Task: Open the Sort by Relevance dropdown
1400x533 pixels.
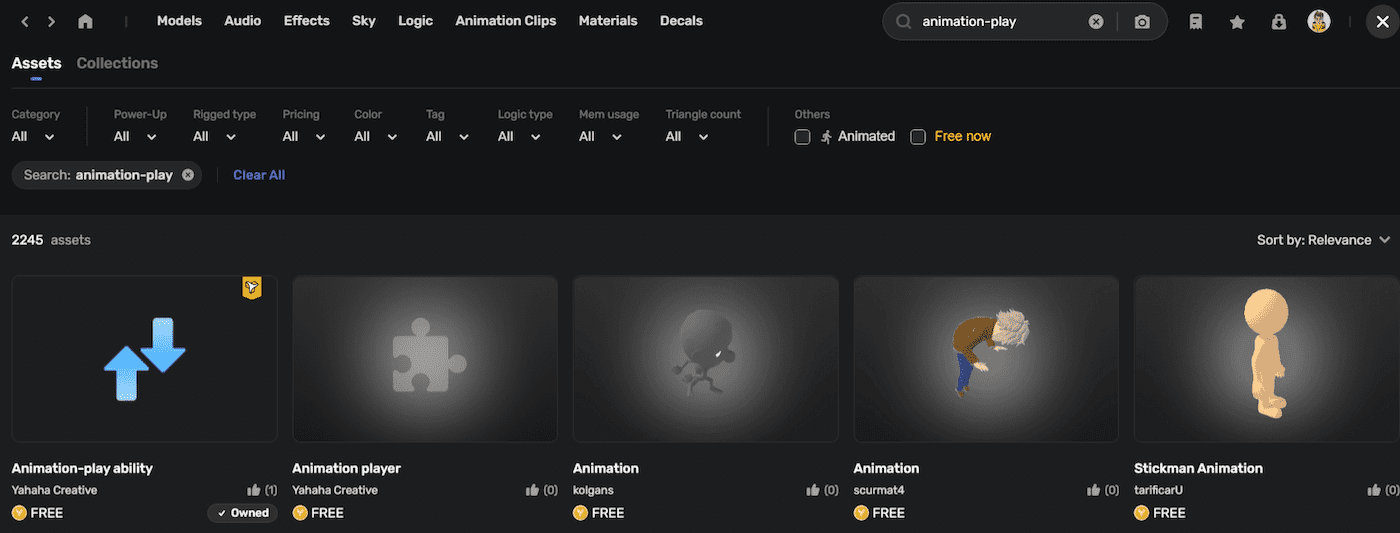Action: 1323,240
